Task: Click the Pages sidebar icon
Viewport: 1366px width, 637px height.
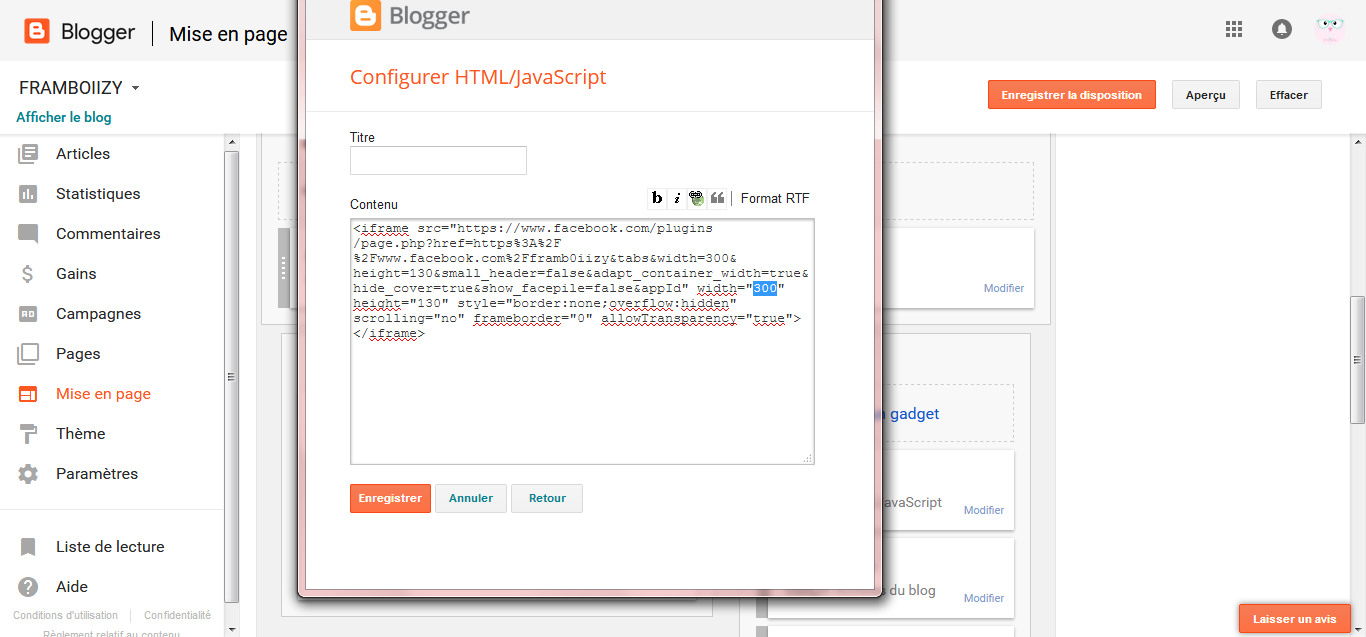Action: 28,354
